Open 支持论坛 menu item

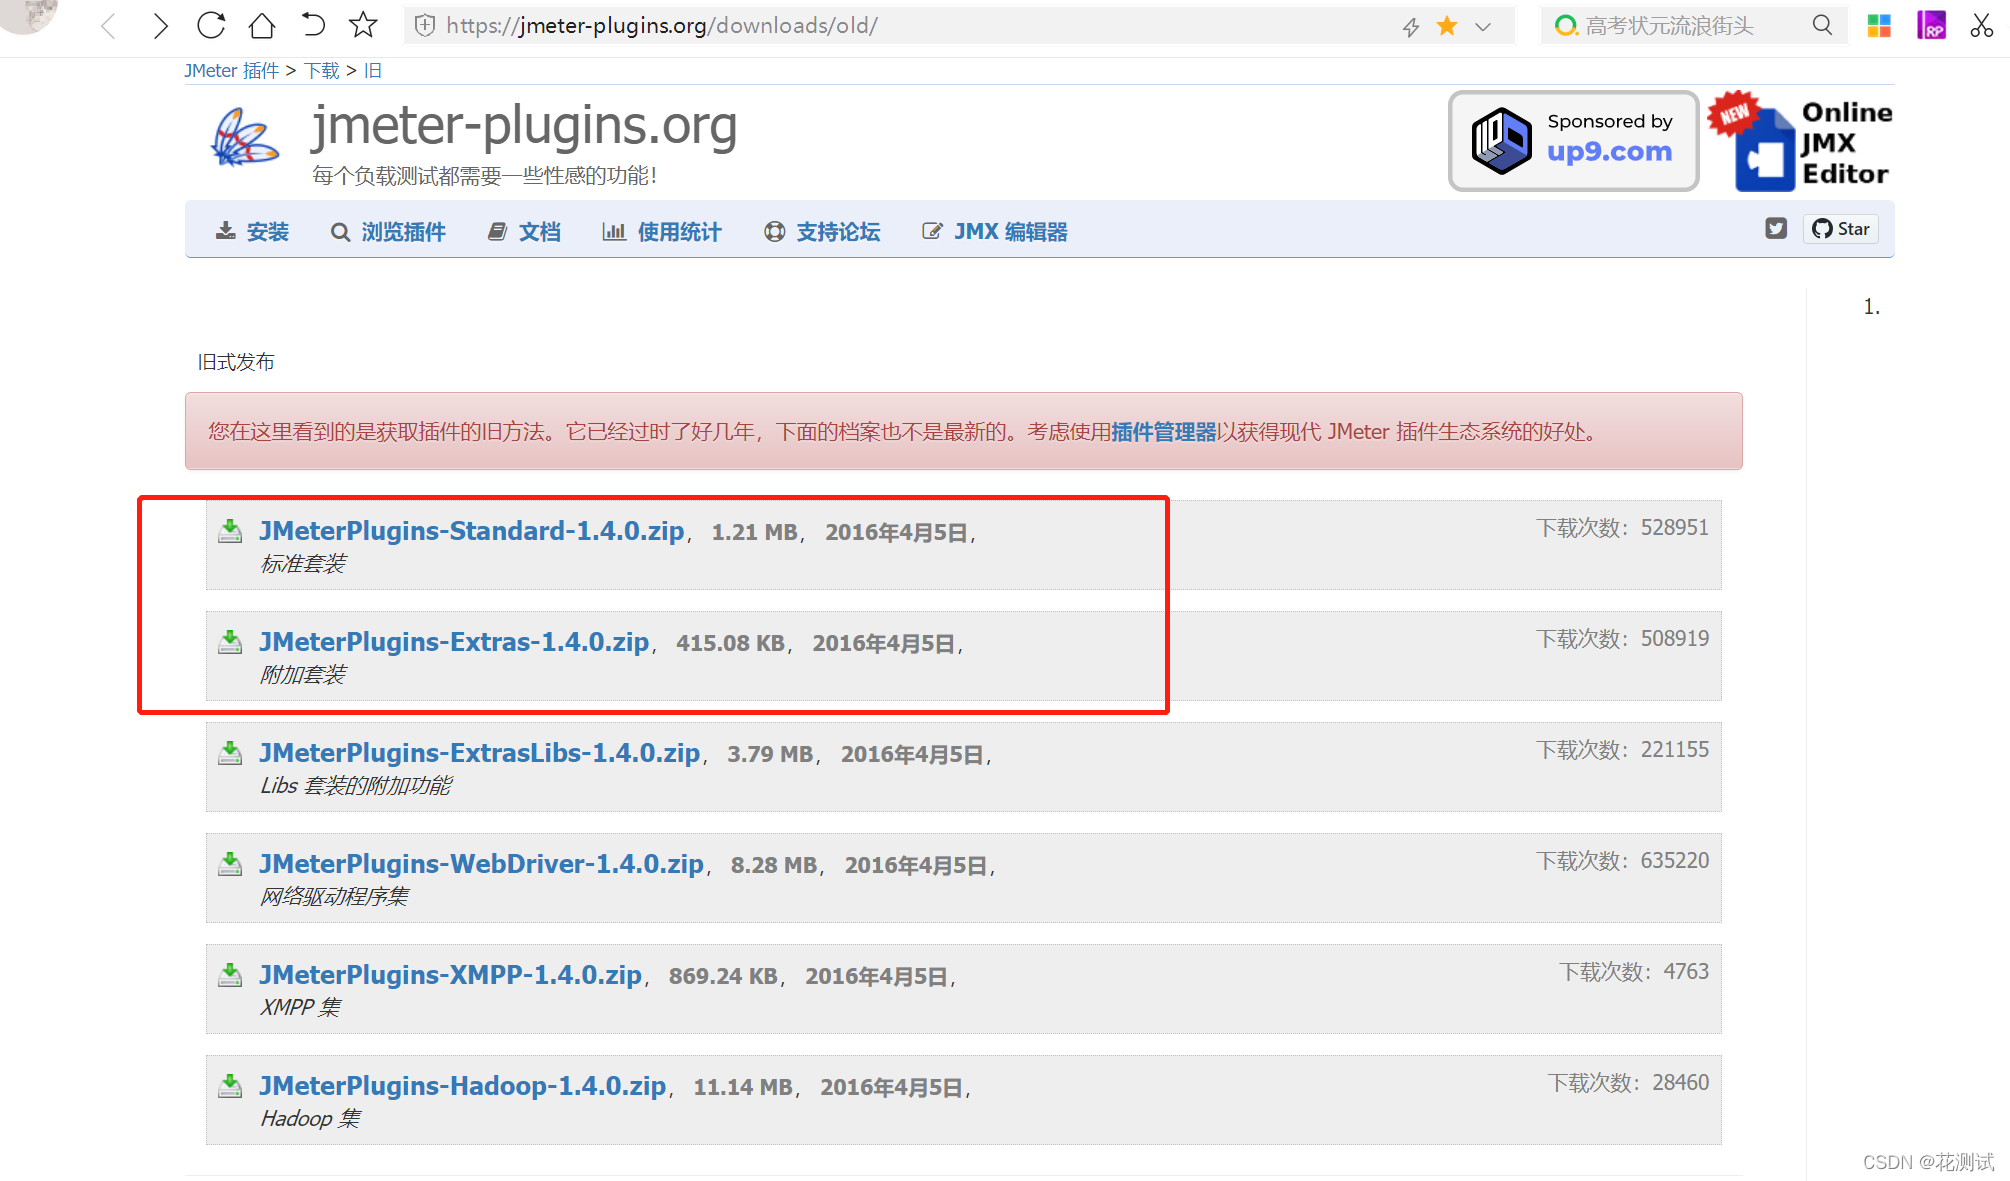tap(822, 232)
